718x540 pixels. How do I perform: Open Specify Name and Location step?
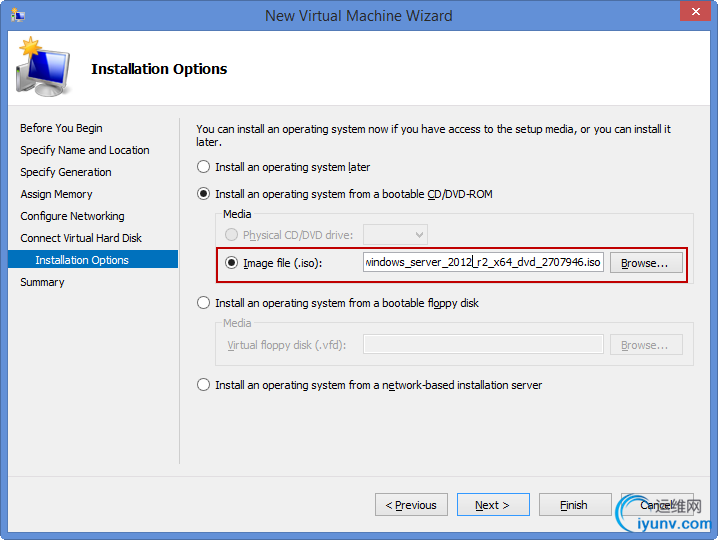click(85, 150)
